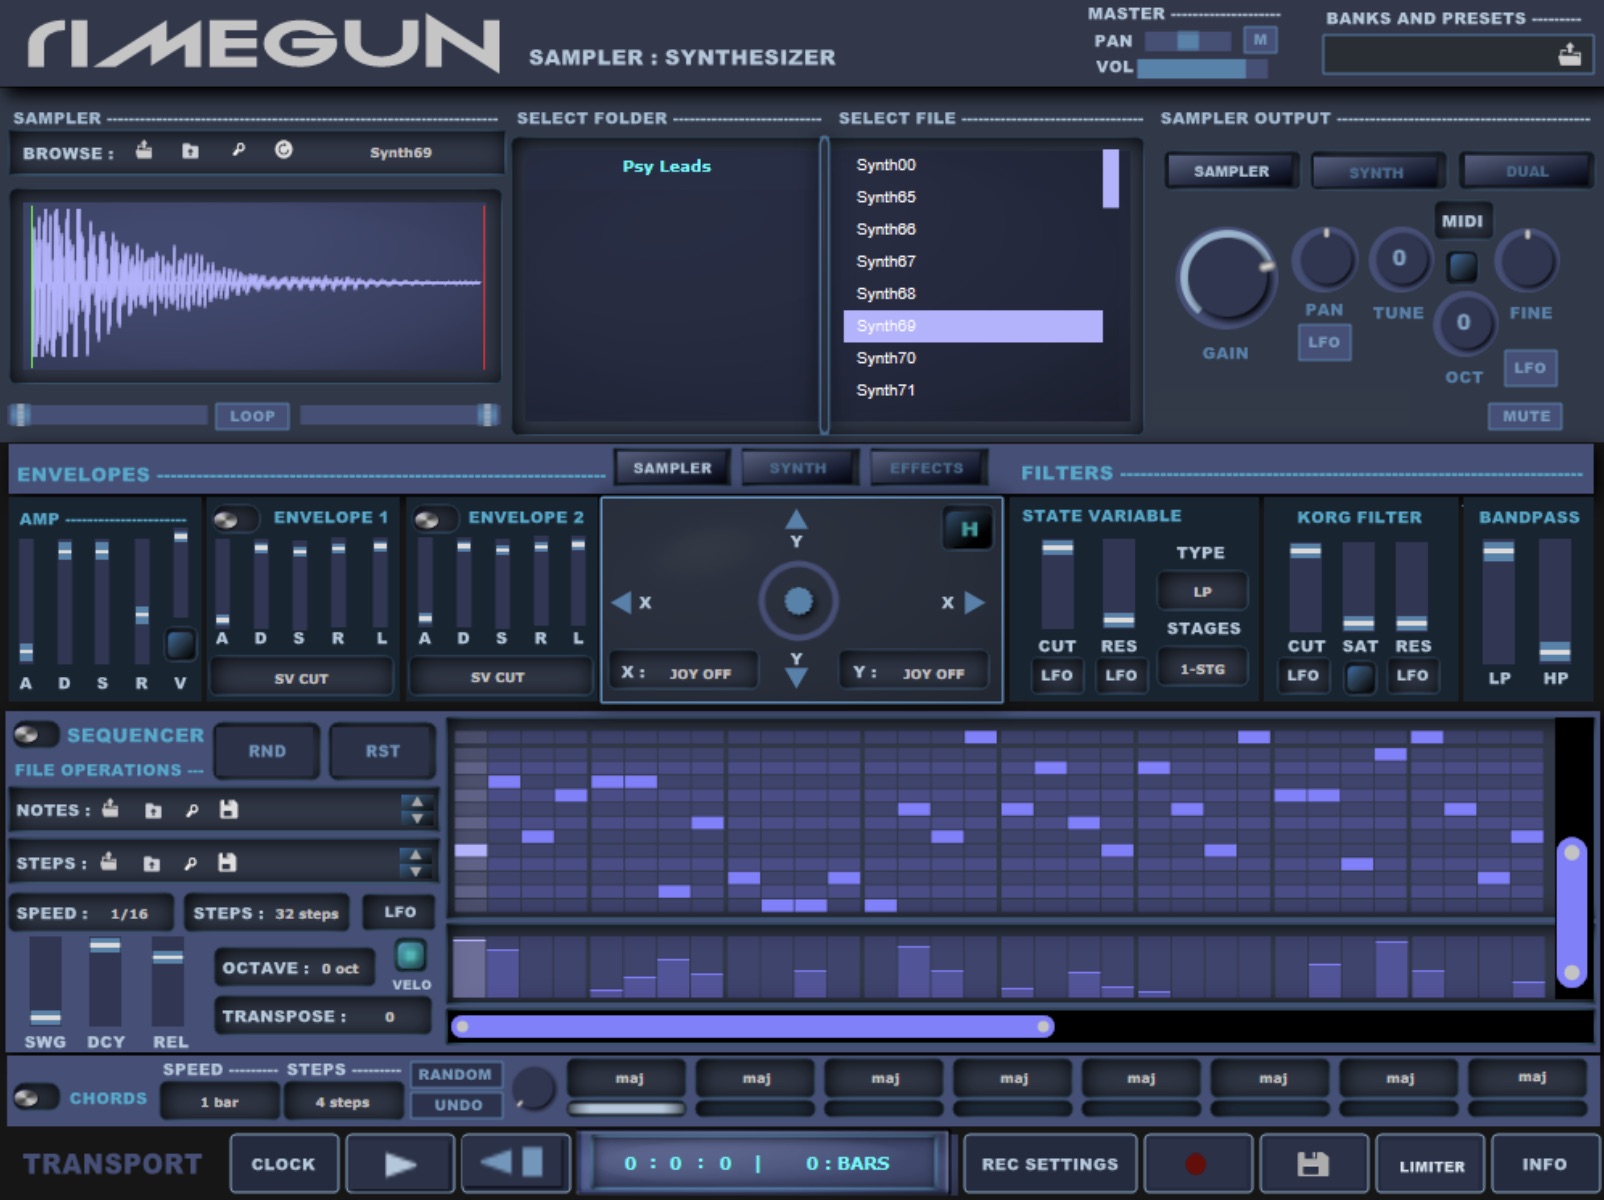This screenshot has width=1604, height=1200.
Task: Click the joystick down Y arrow
Action: click(796, 678)
